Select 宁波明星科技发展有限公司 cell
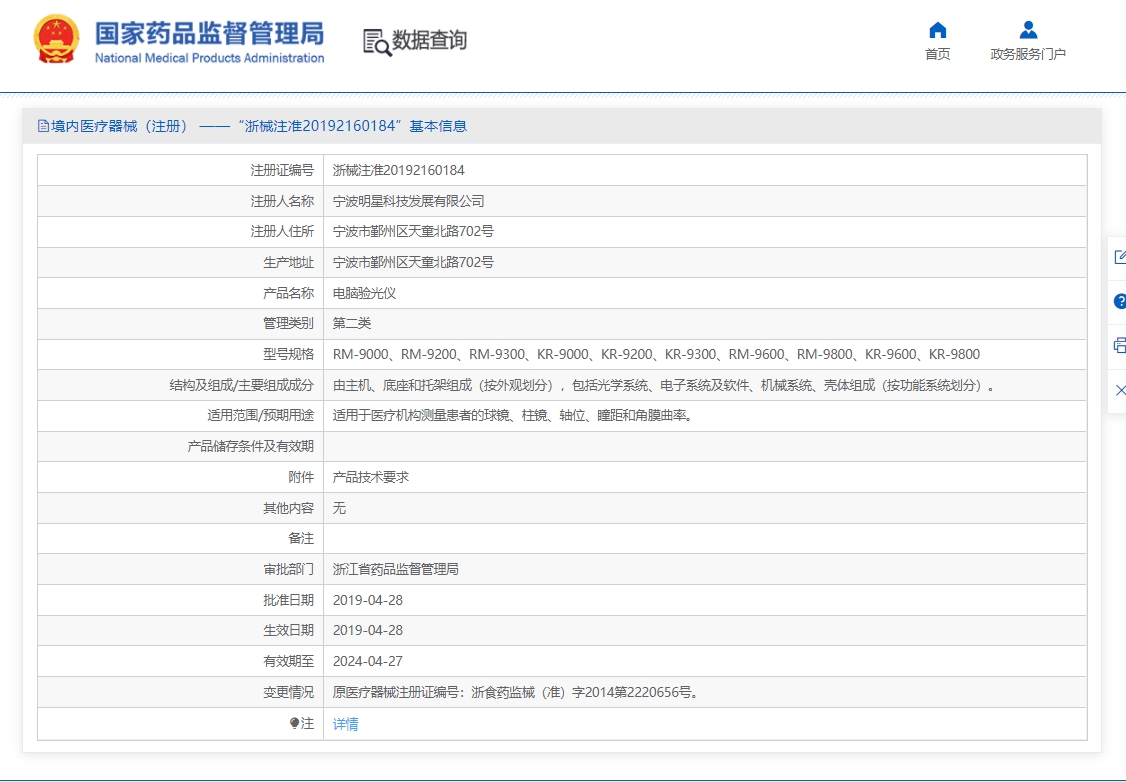The image size is (1126, 782). pos(409,201)
